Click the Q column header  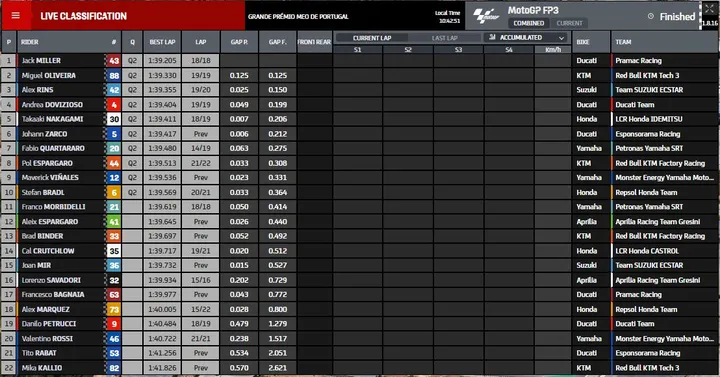click(x=132, y=42)
